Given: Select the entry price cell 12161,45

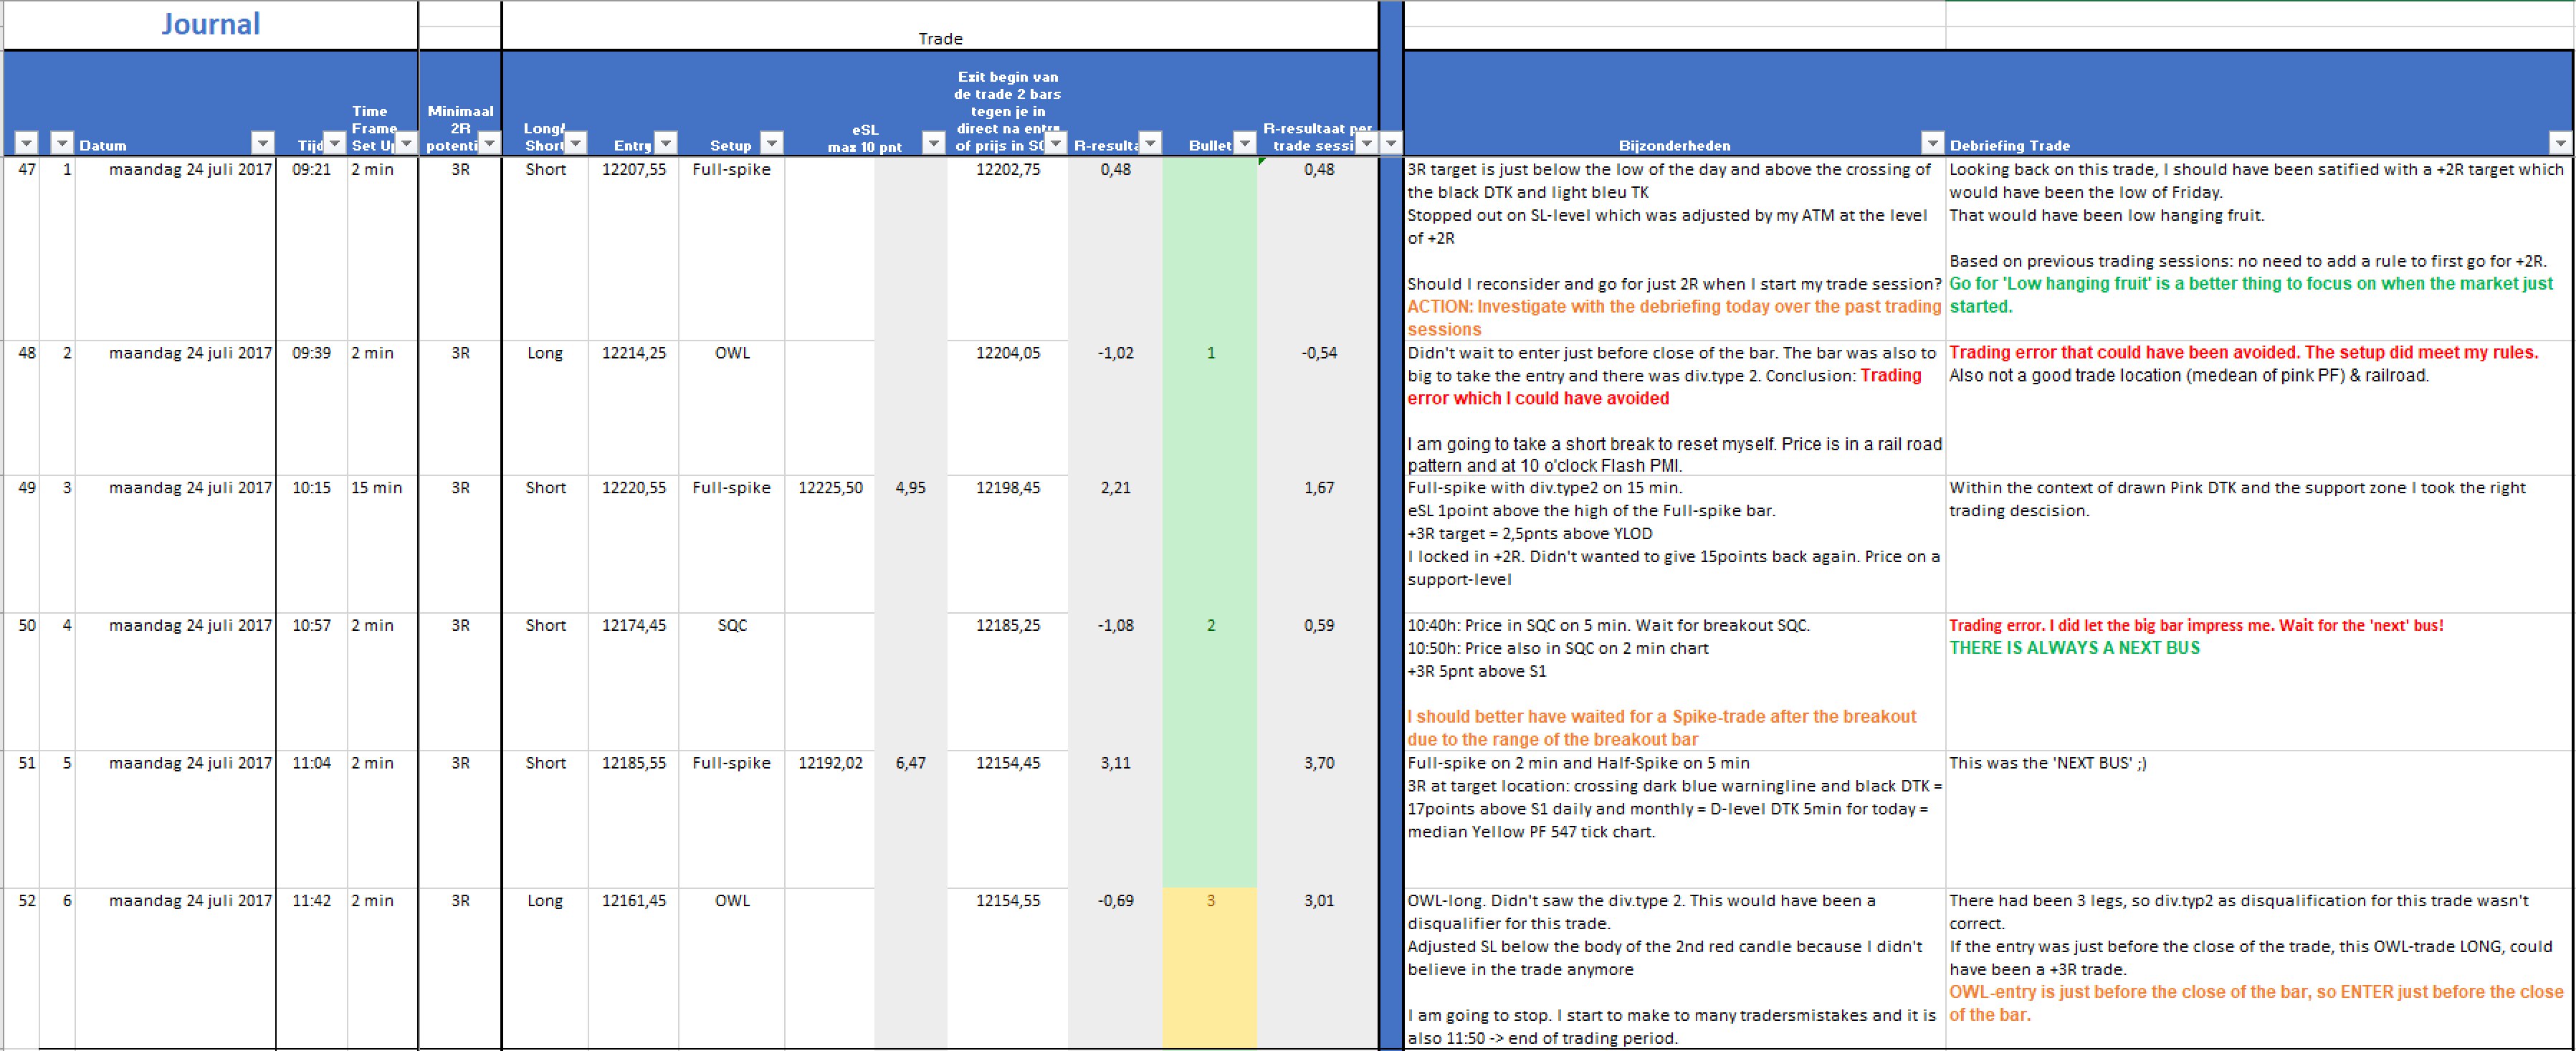Looking at the screenshot, I should (x=633, y=968).
